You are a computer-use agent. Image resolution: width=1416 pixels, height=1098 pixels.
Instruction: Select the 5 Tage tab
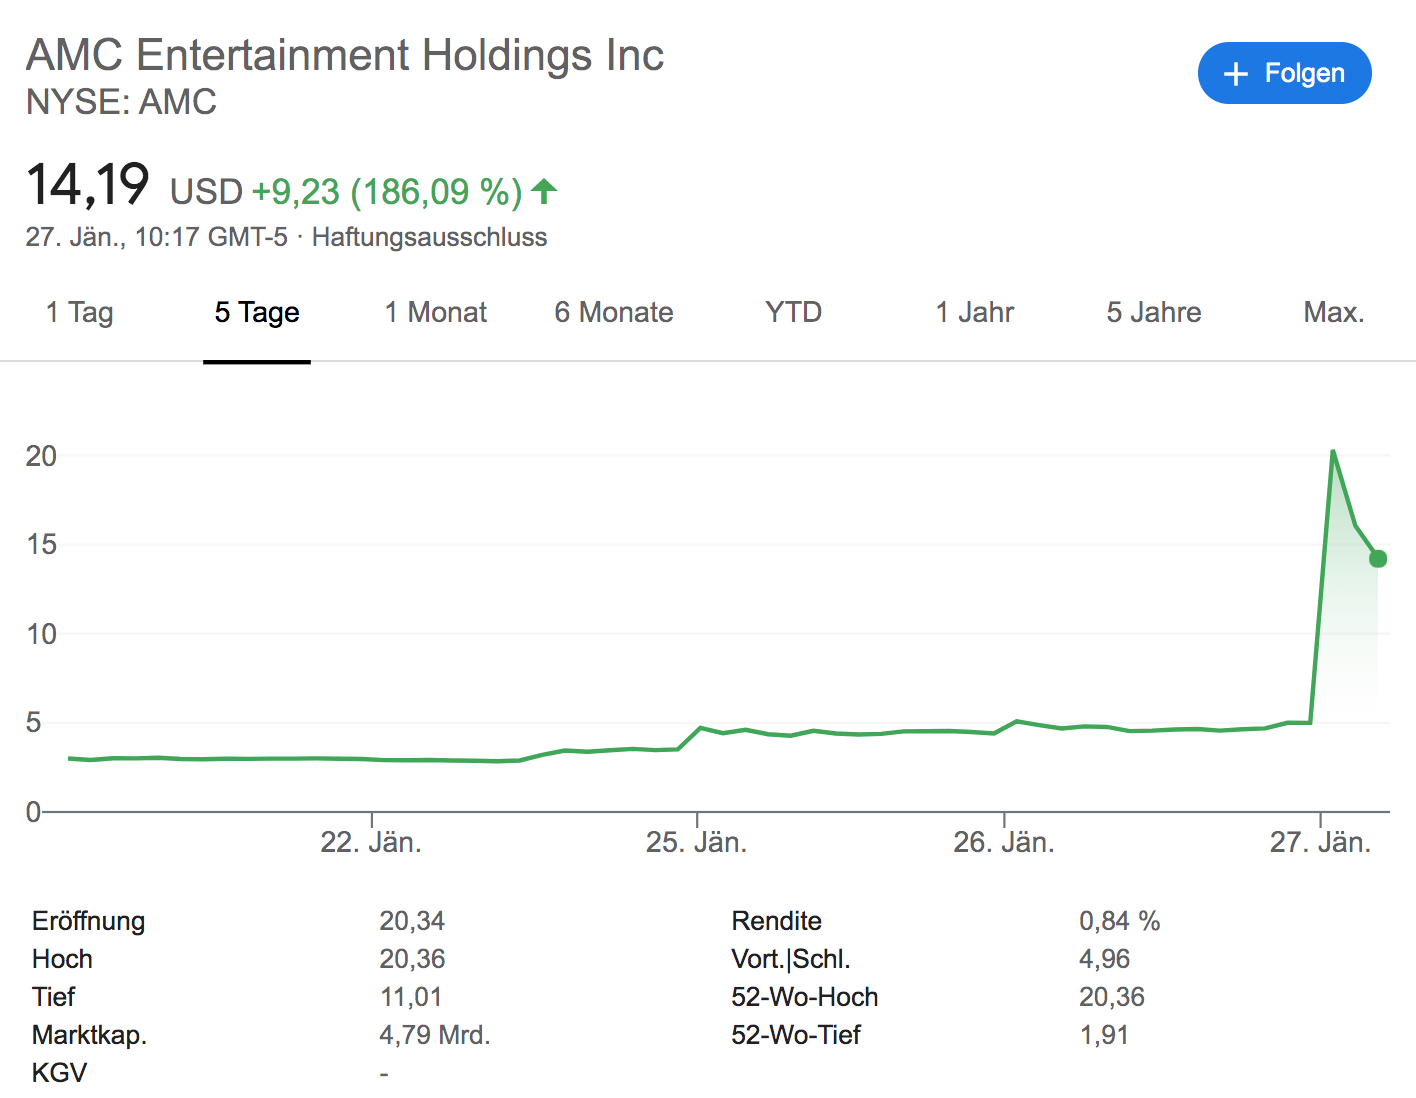pyautogui.click(x=257, y=312)
